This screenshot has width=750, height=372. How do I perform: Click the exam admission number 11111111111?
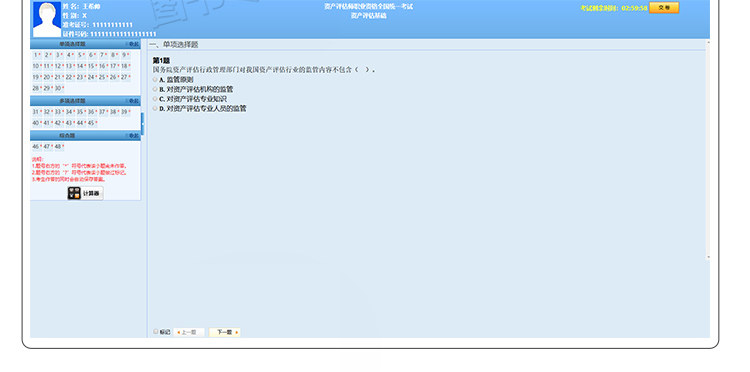tap(112, 25)
